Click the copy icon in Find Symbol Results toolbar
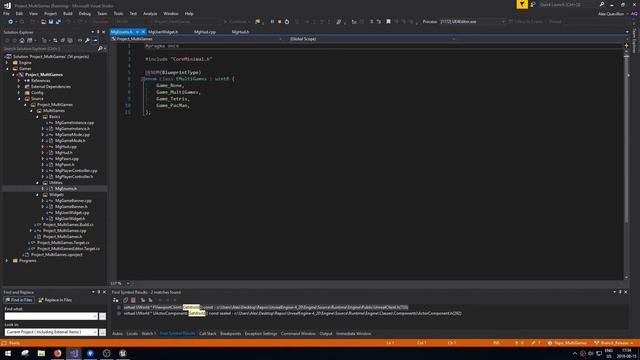Screen dimensions: 640x360 point(125,300)
